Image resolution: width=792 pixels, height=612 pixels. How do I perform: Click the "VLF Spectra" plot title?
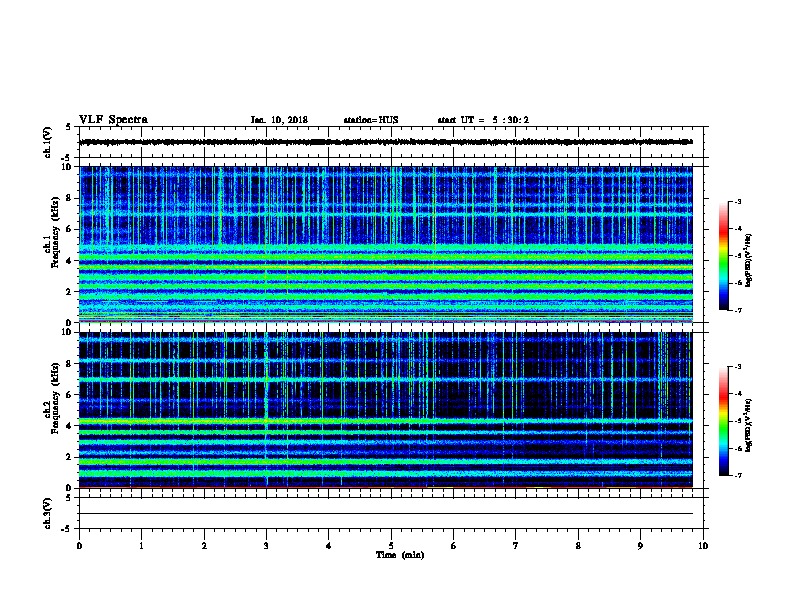pos(113,120)
